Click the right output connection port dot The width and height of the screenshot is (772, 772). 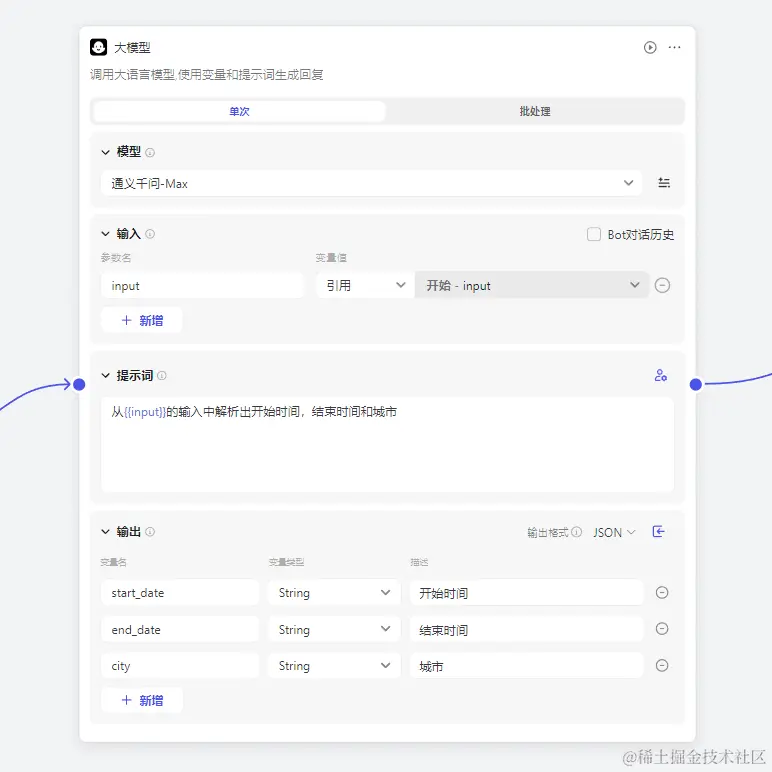(x=695, y=385)
